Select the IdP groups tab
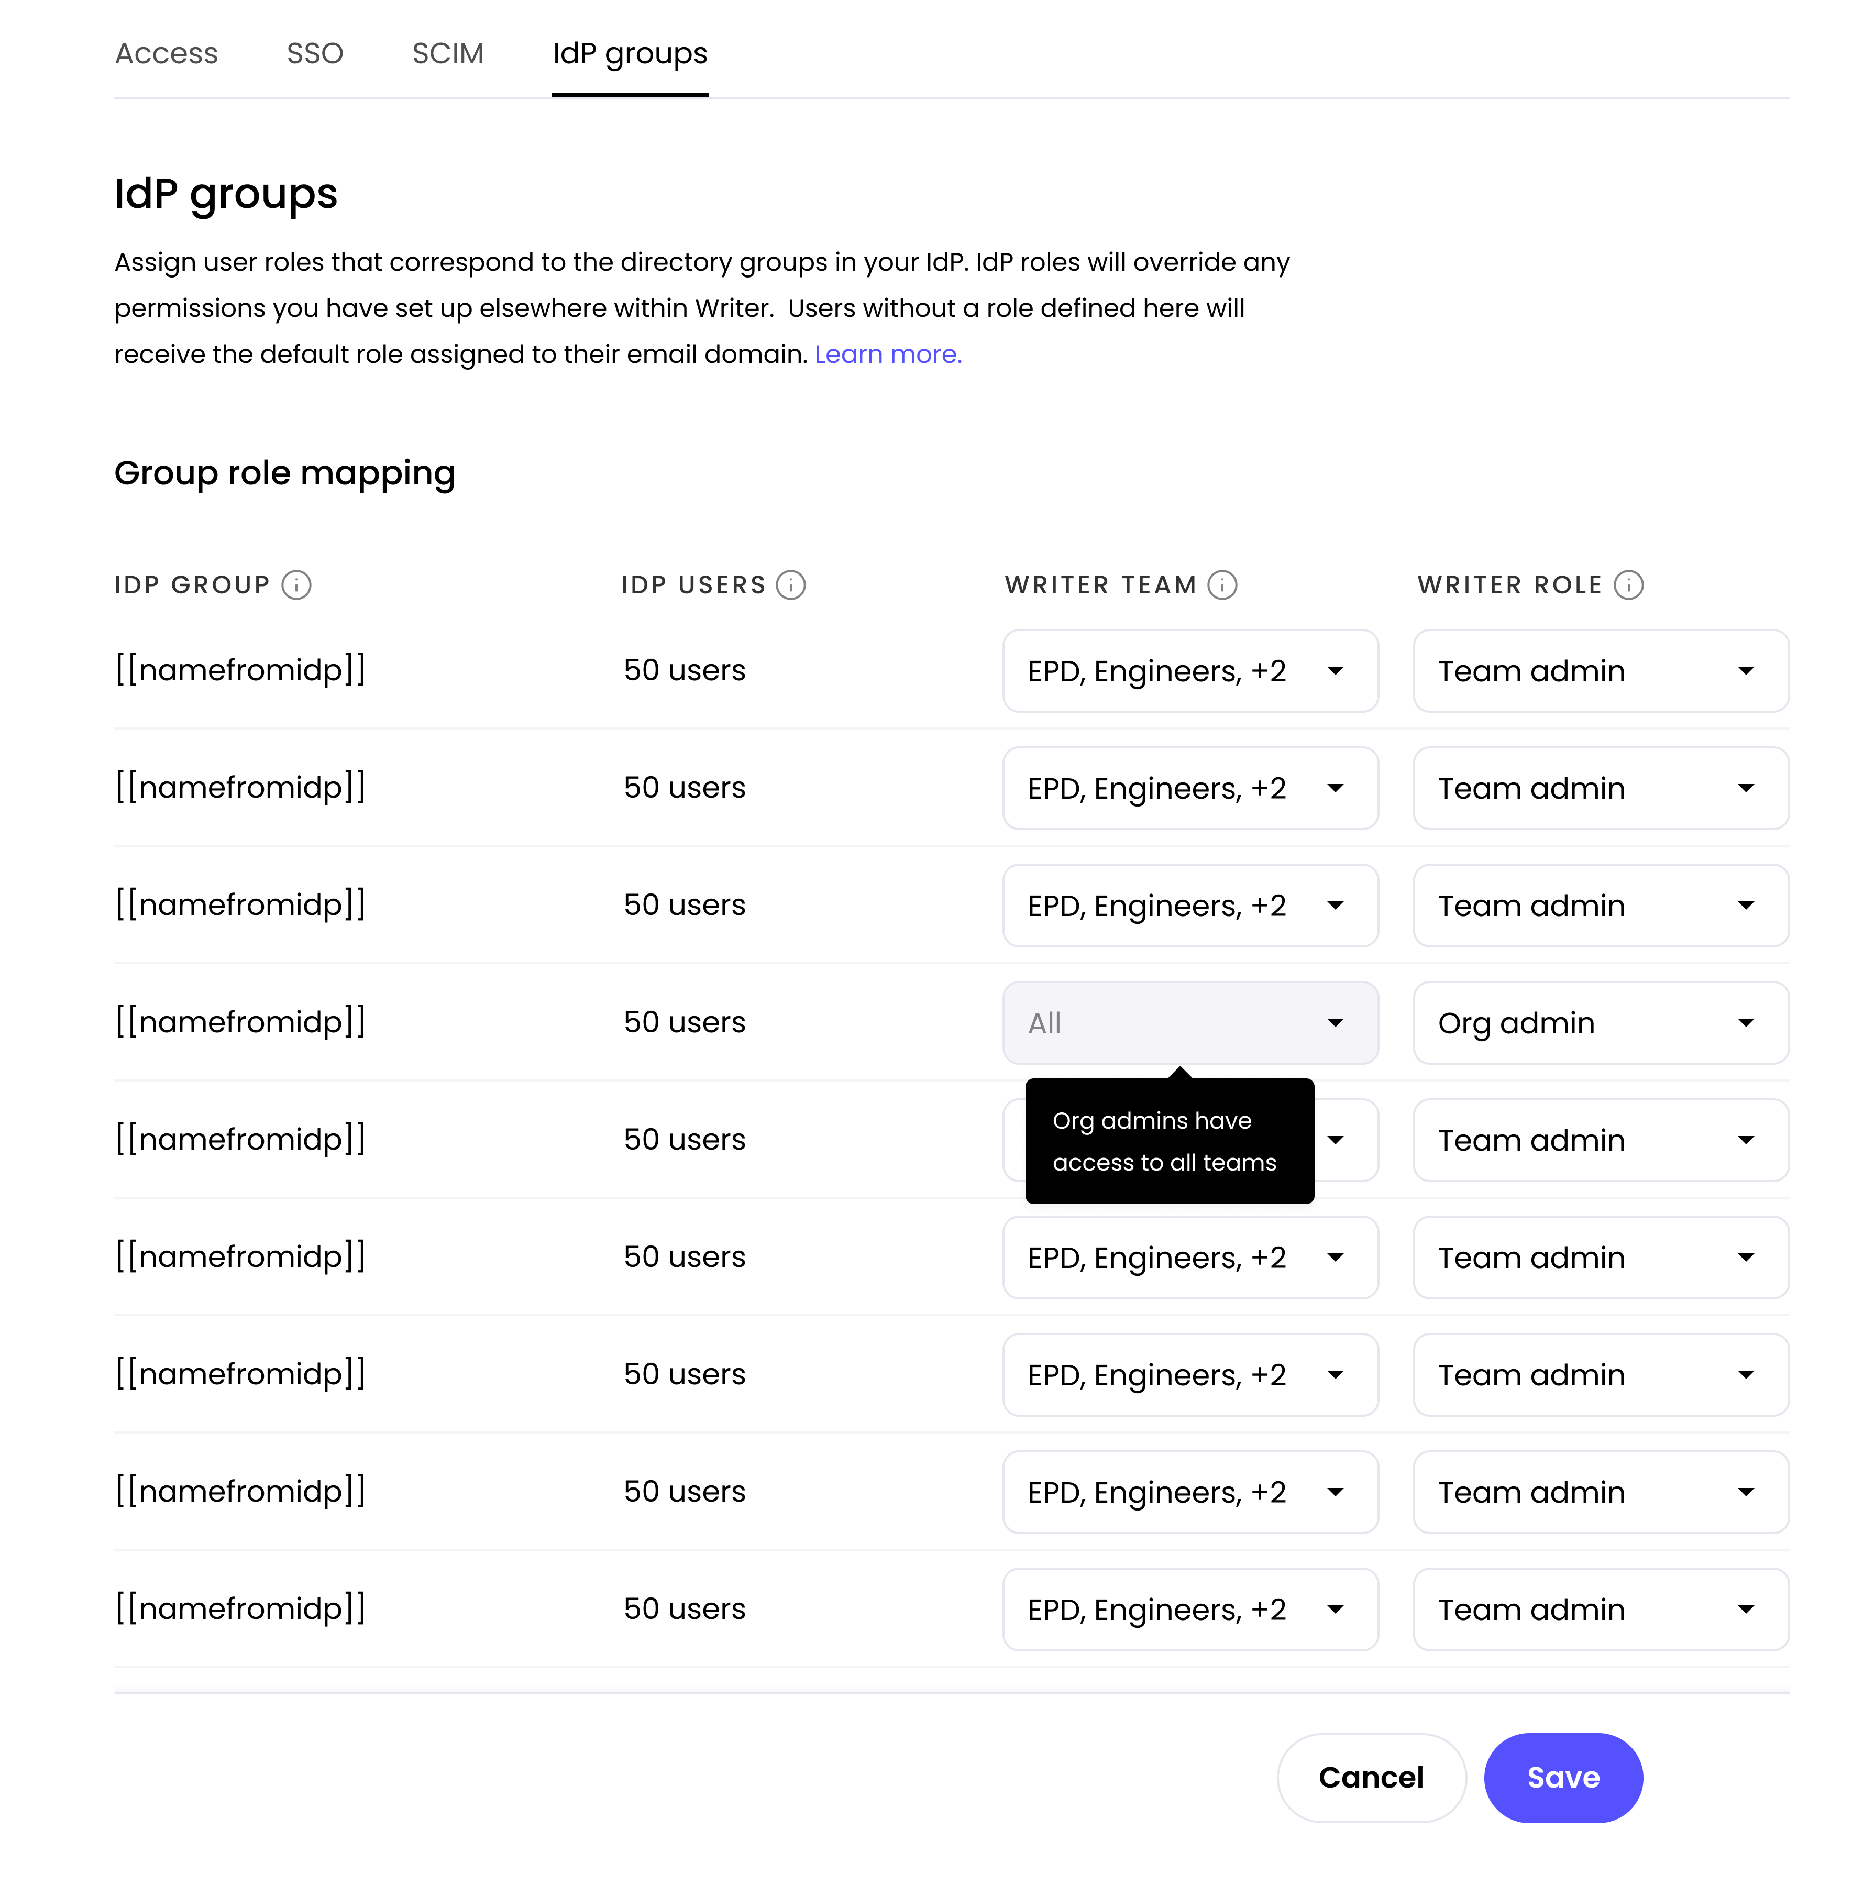This screenshot has width=1865, height=1881. point(630,53)
